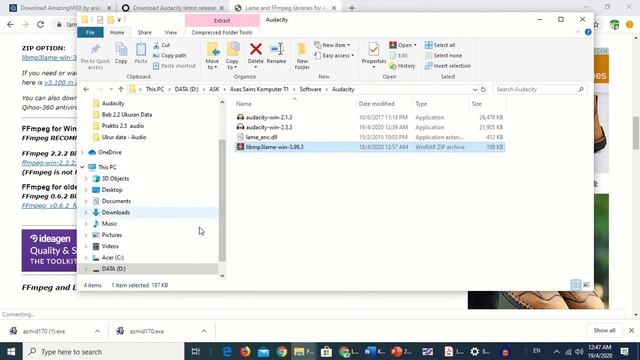
Task: Click DATA (D:) in address breadcrumb
Action: coord(187,89)
